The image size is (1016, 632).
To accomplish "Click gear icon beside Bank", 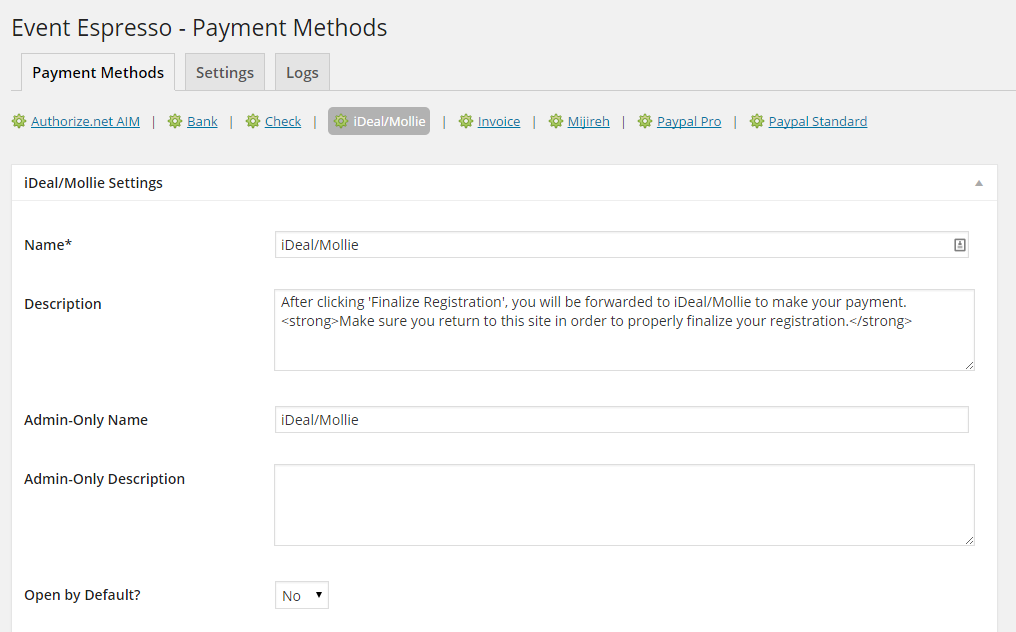I will (x=175, y=121).
